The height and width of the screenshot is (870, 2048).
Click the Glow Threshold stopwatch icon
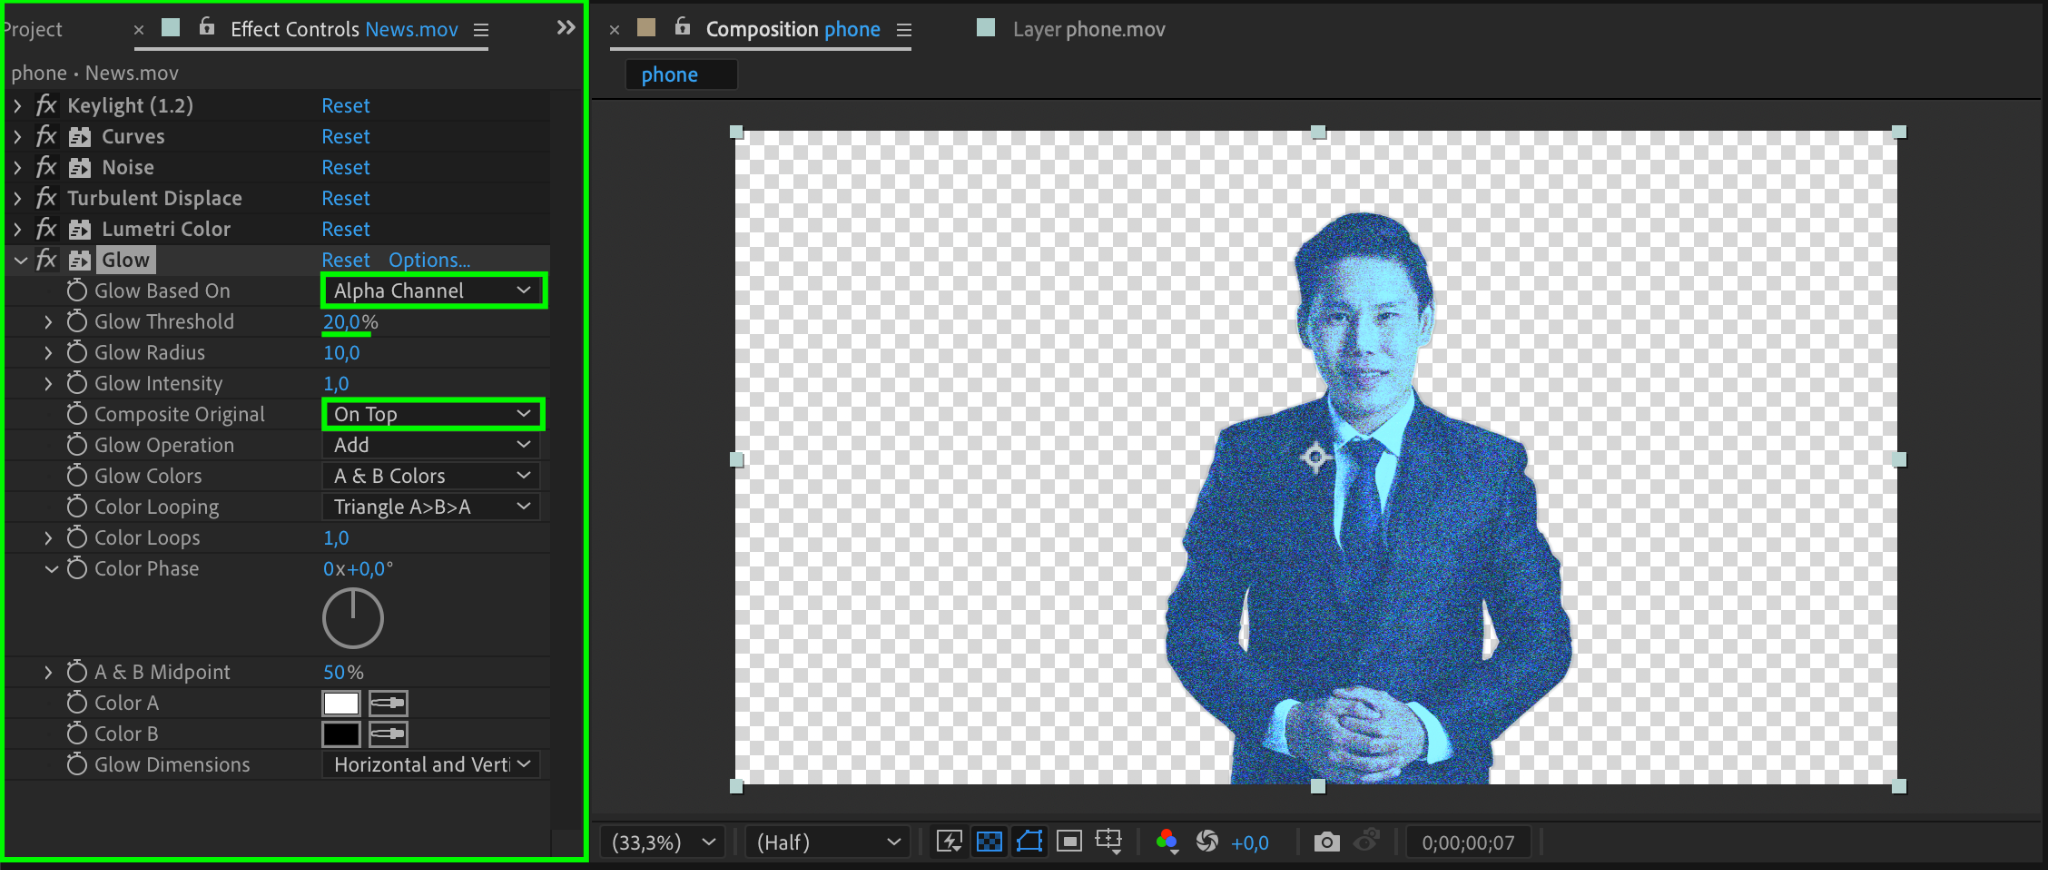pyautogui.click(x=77, y=322)
